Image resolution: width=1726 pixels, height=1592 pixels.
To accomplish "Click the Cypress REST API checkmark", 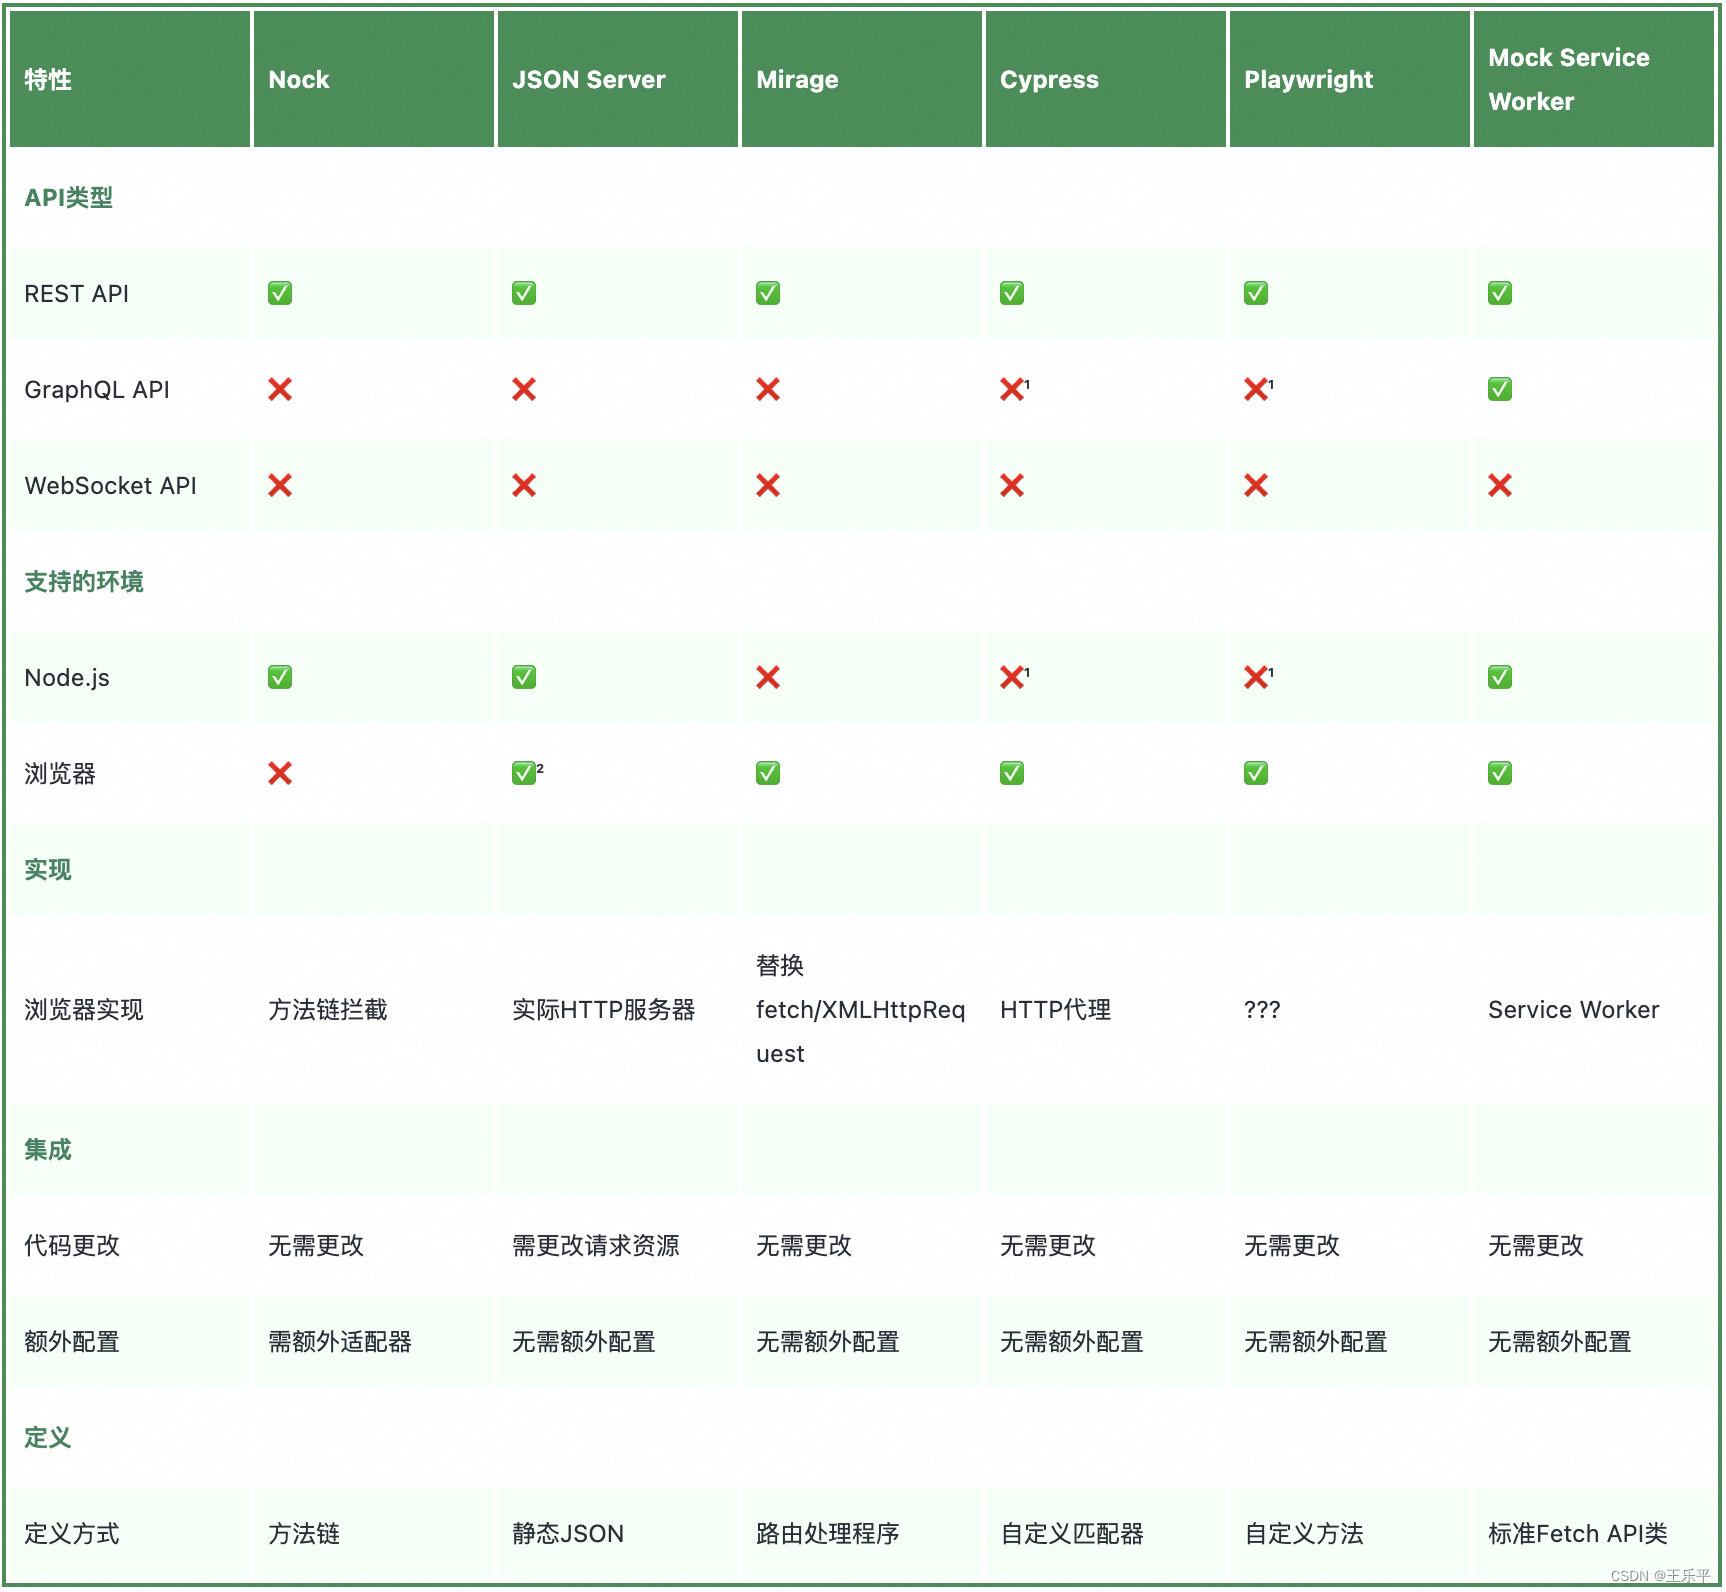I will tap(1012, 293).
